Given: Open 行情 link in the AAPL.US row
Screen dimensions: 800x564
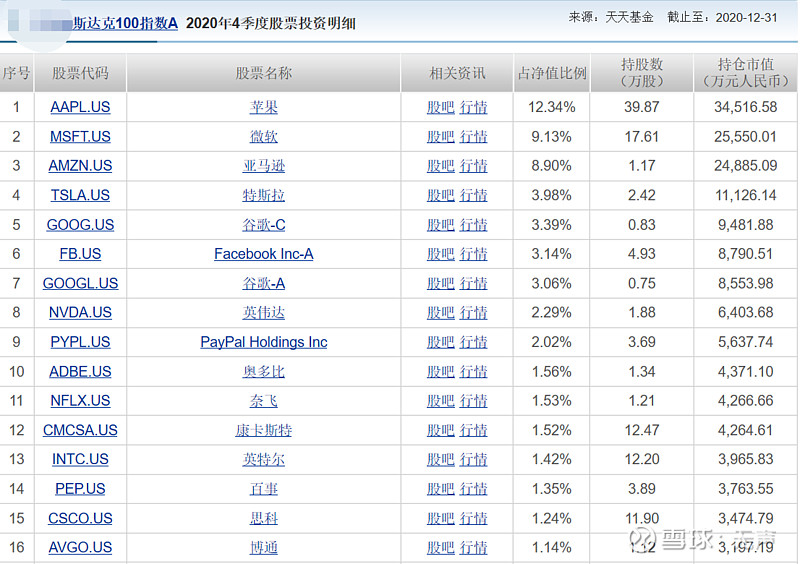Looking at the screenshot, I should 473,107.
